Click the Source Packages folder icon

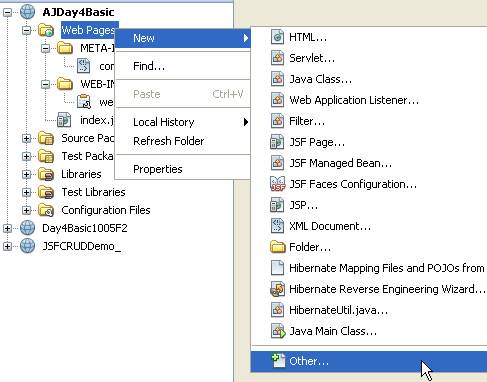(x=46, y=138)
